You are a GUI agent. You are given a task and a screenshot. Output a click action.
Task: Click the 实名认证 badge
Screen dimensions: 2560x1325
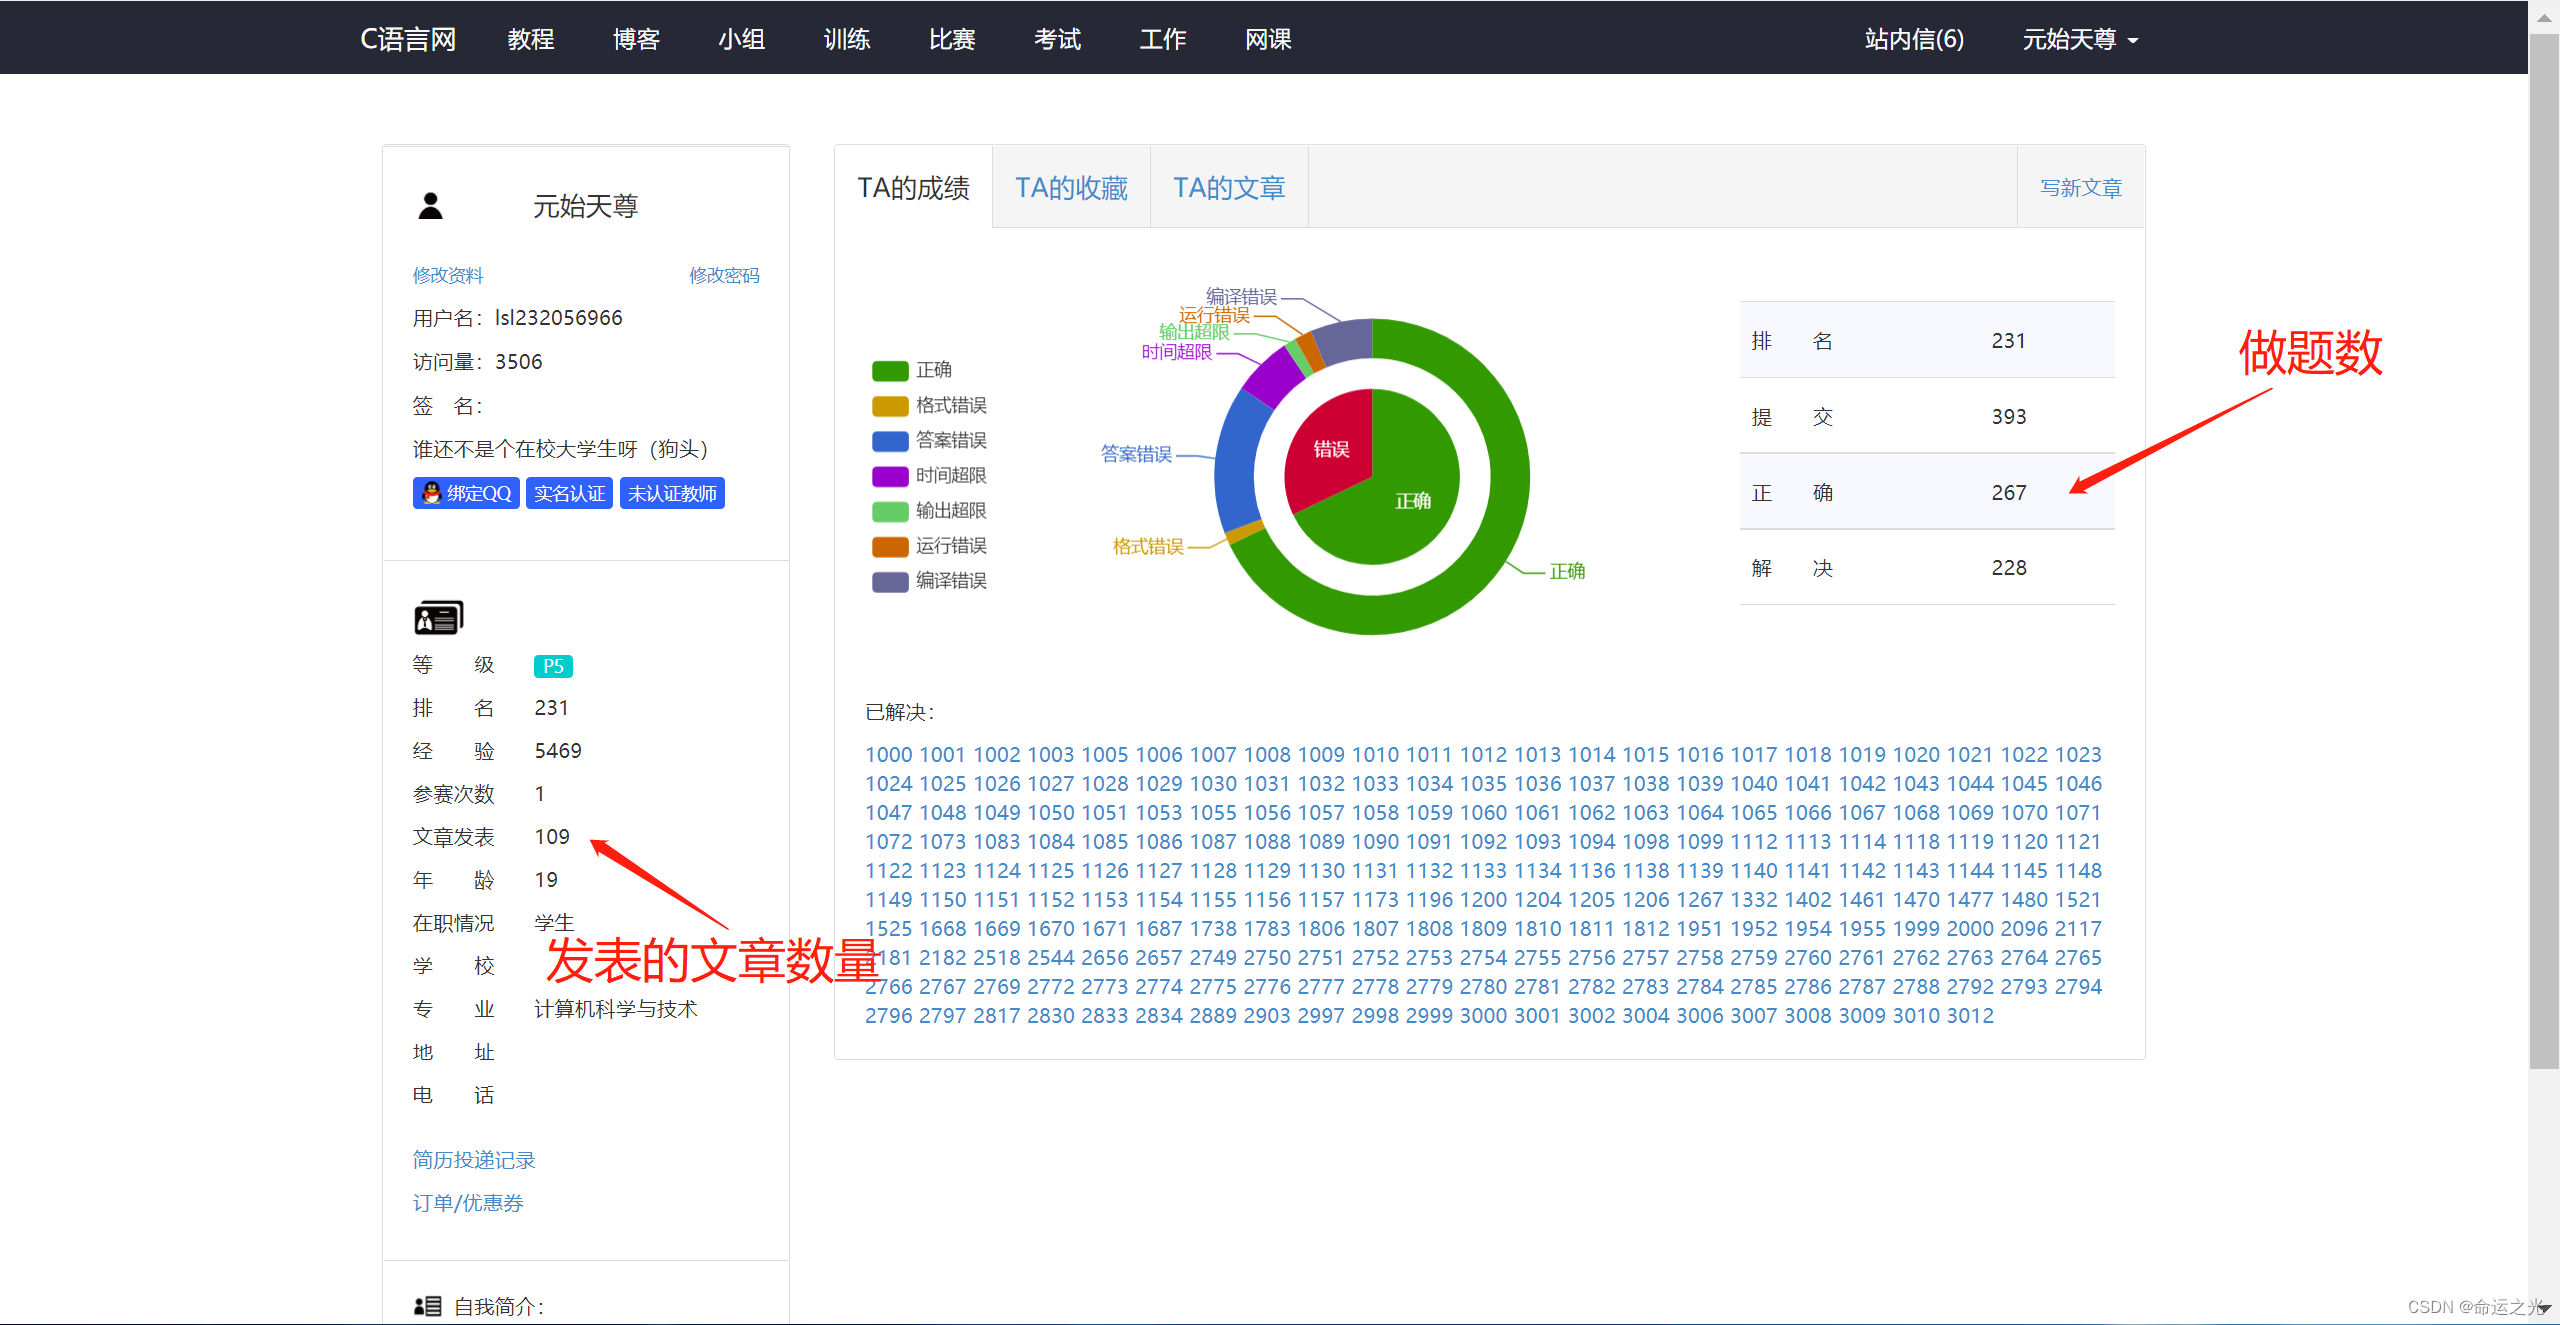[x=569, y=493]
